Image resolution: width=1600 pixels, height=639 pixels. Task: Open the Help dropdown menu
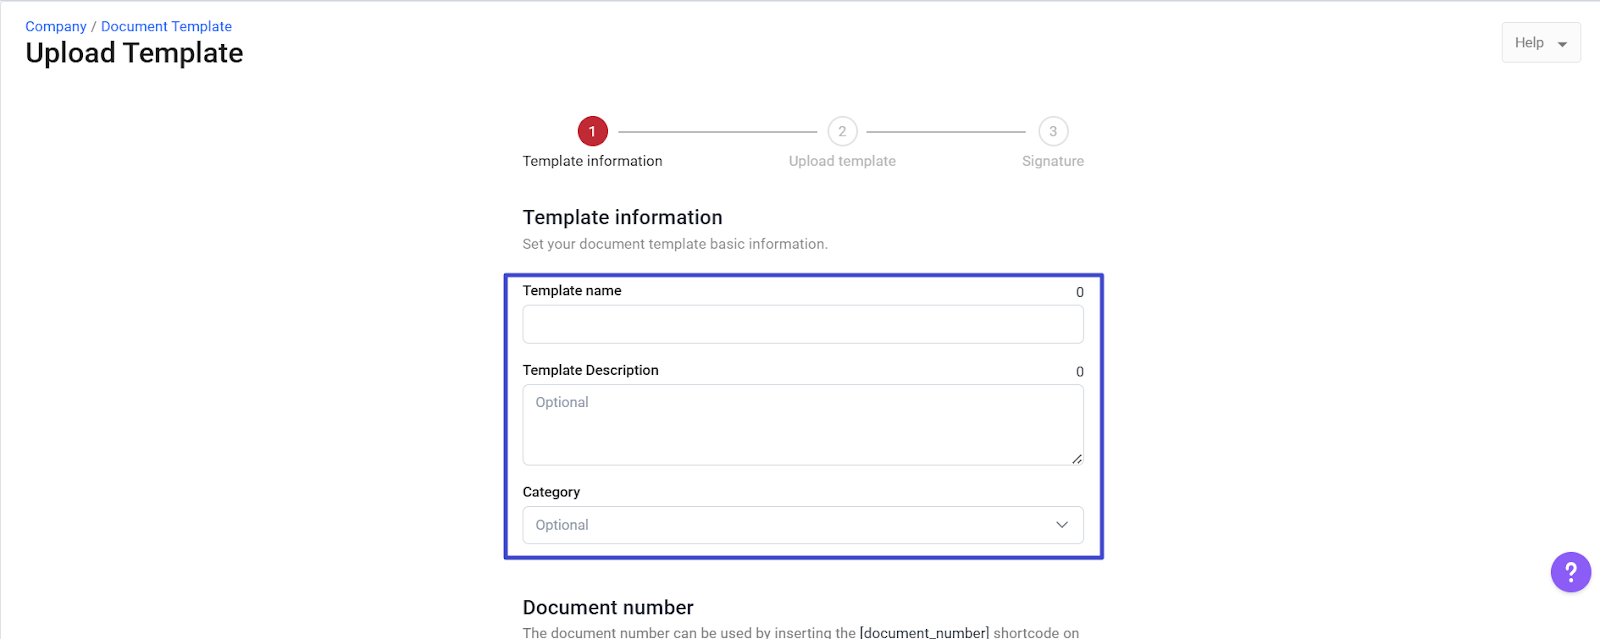pos(1540,43)
